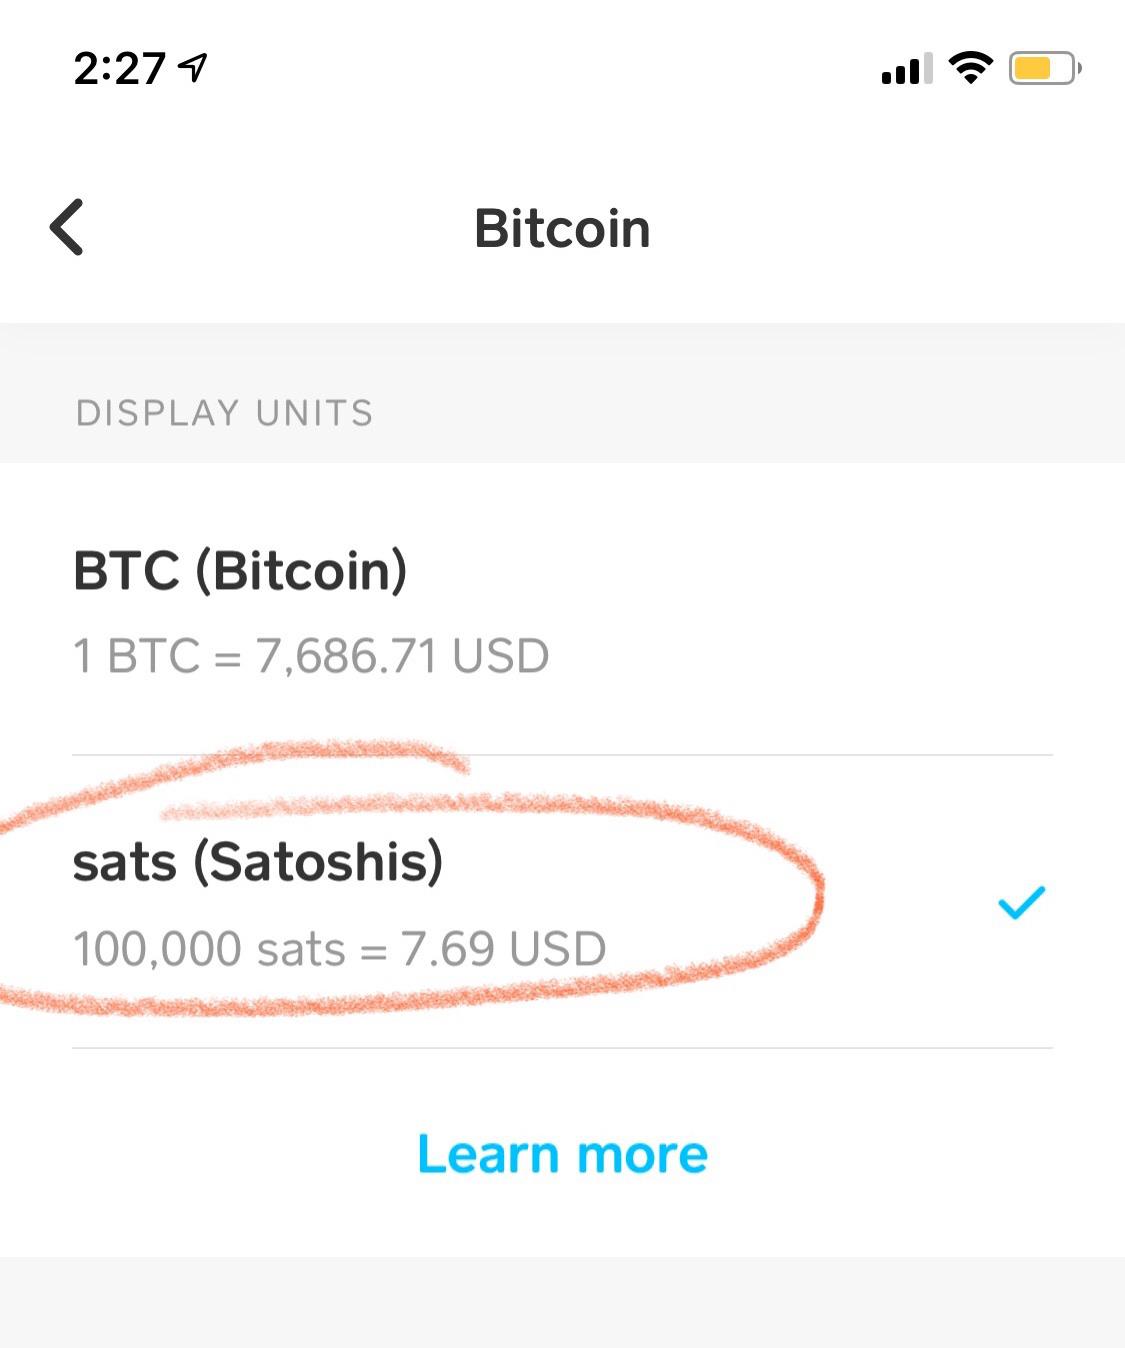Tap the 100,000 sats = 7.69 USD rate
The height and width of the screenshot is (1348, 1125).
click(x=339, y=949)
